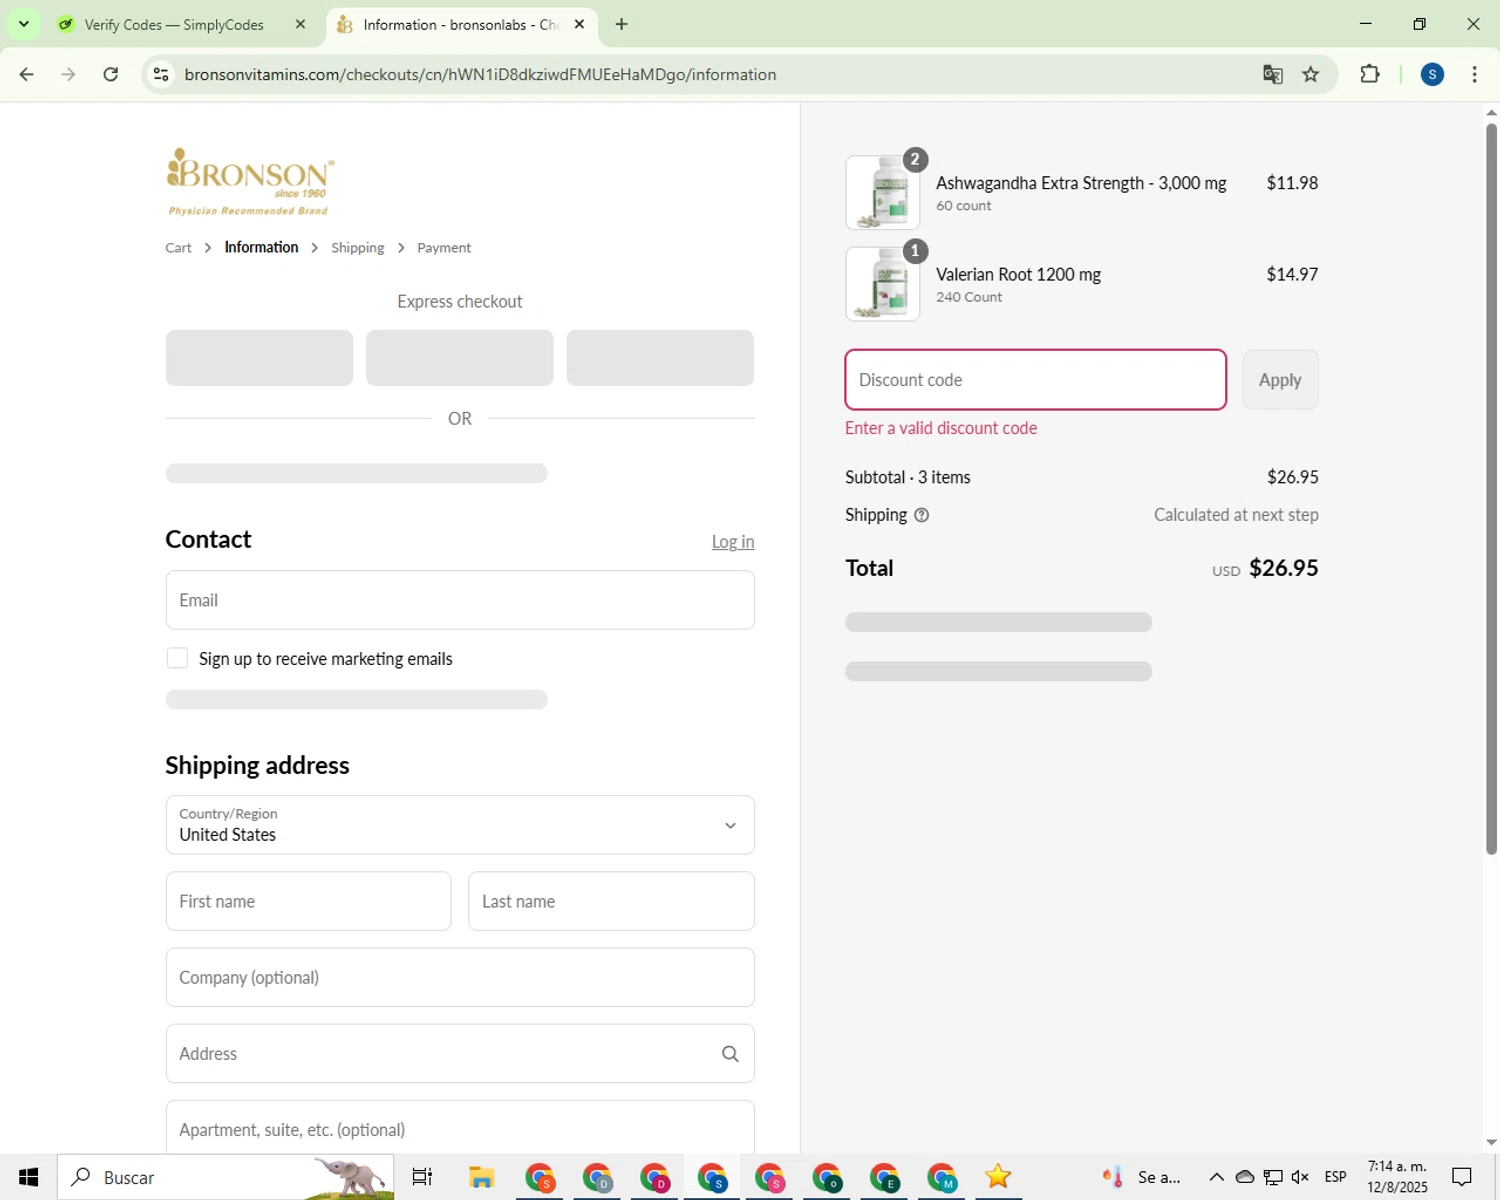Click the browser back arrow
The height and width of the screenshot is (1200, 1500).
pyautogui.click(x=27, y=74)
